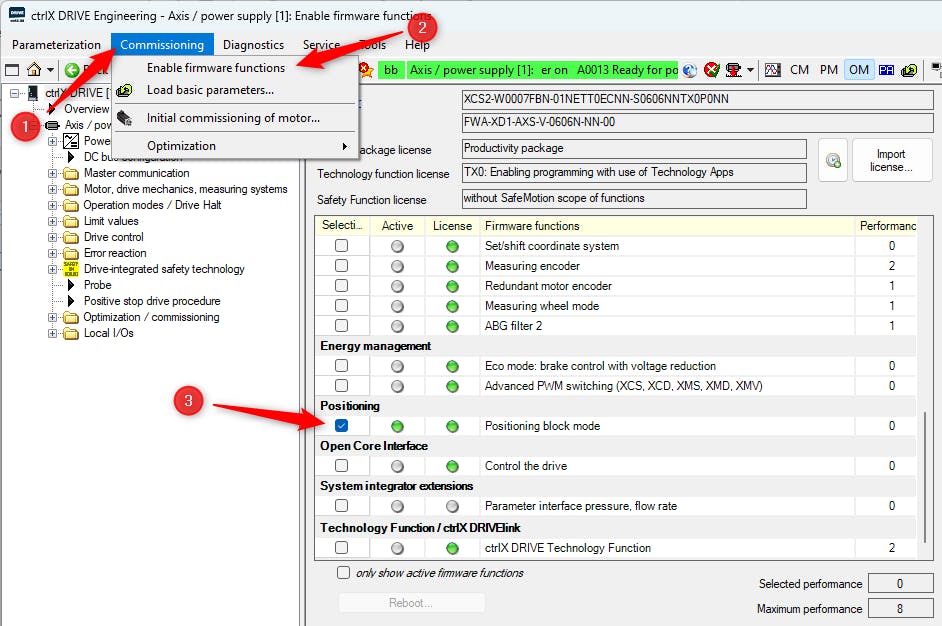Check only show active firmware functions

344,573
